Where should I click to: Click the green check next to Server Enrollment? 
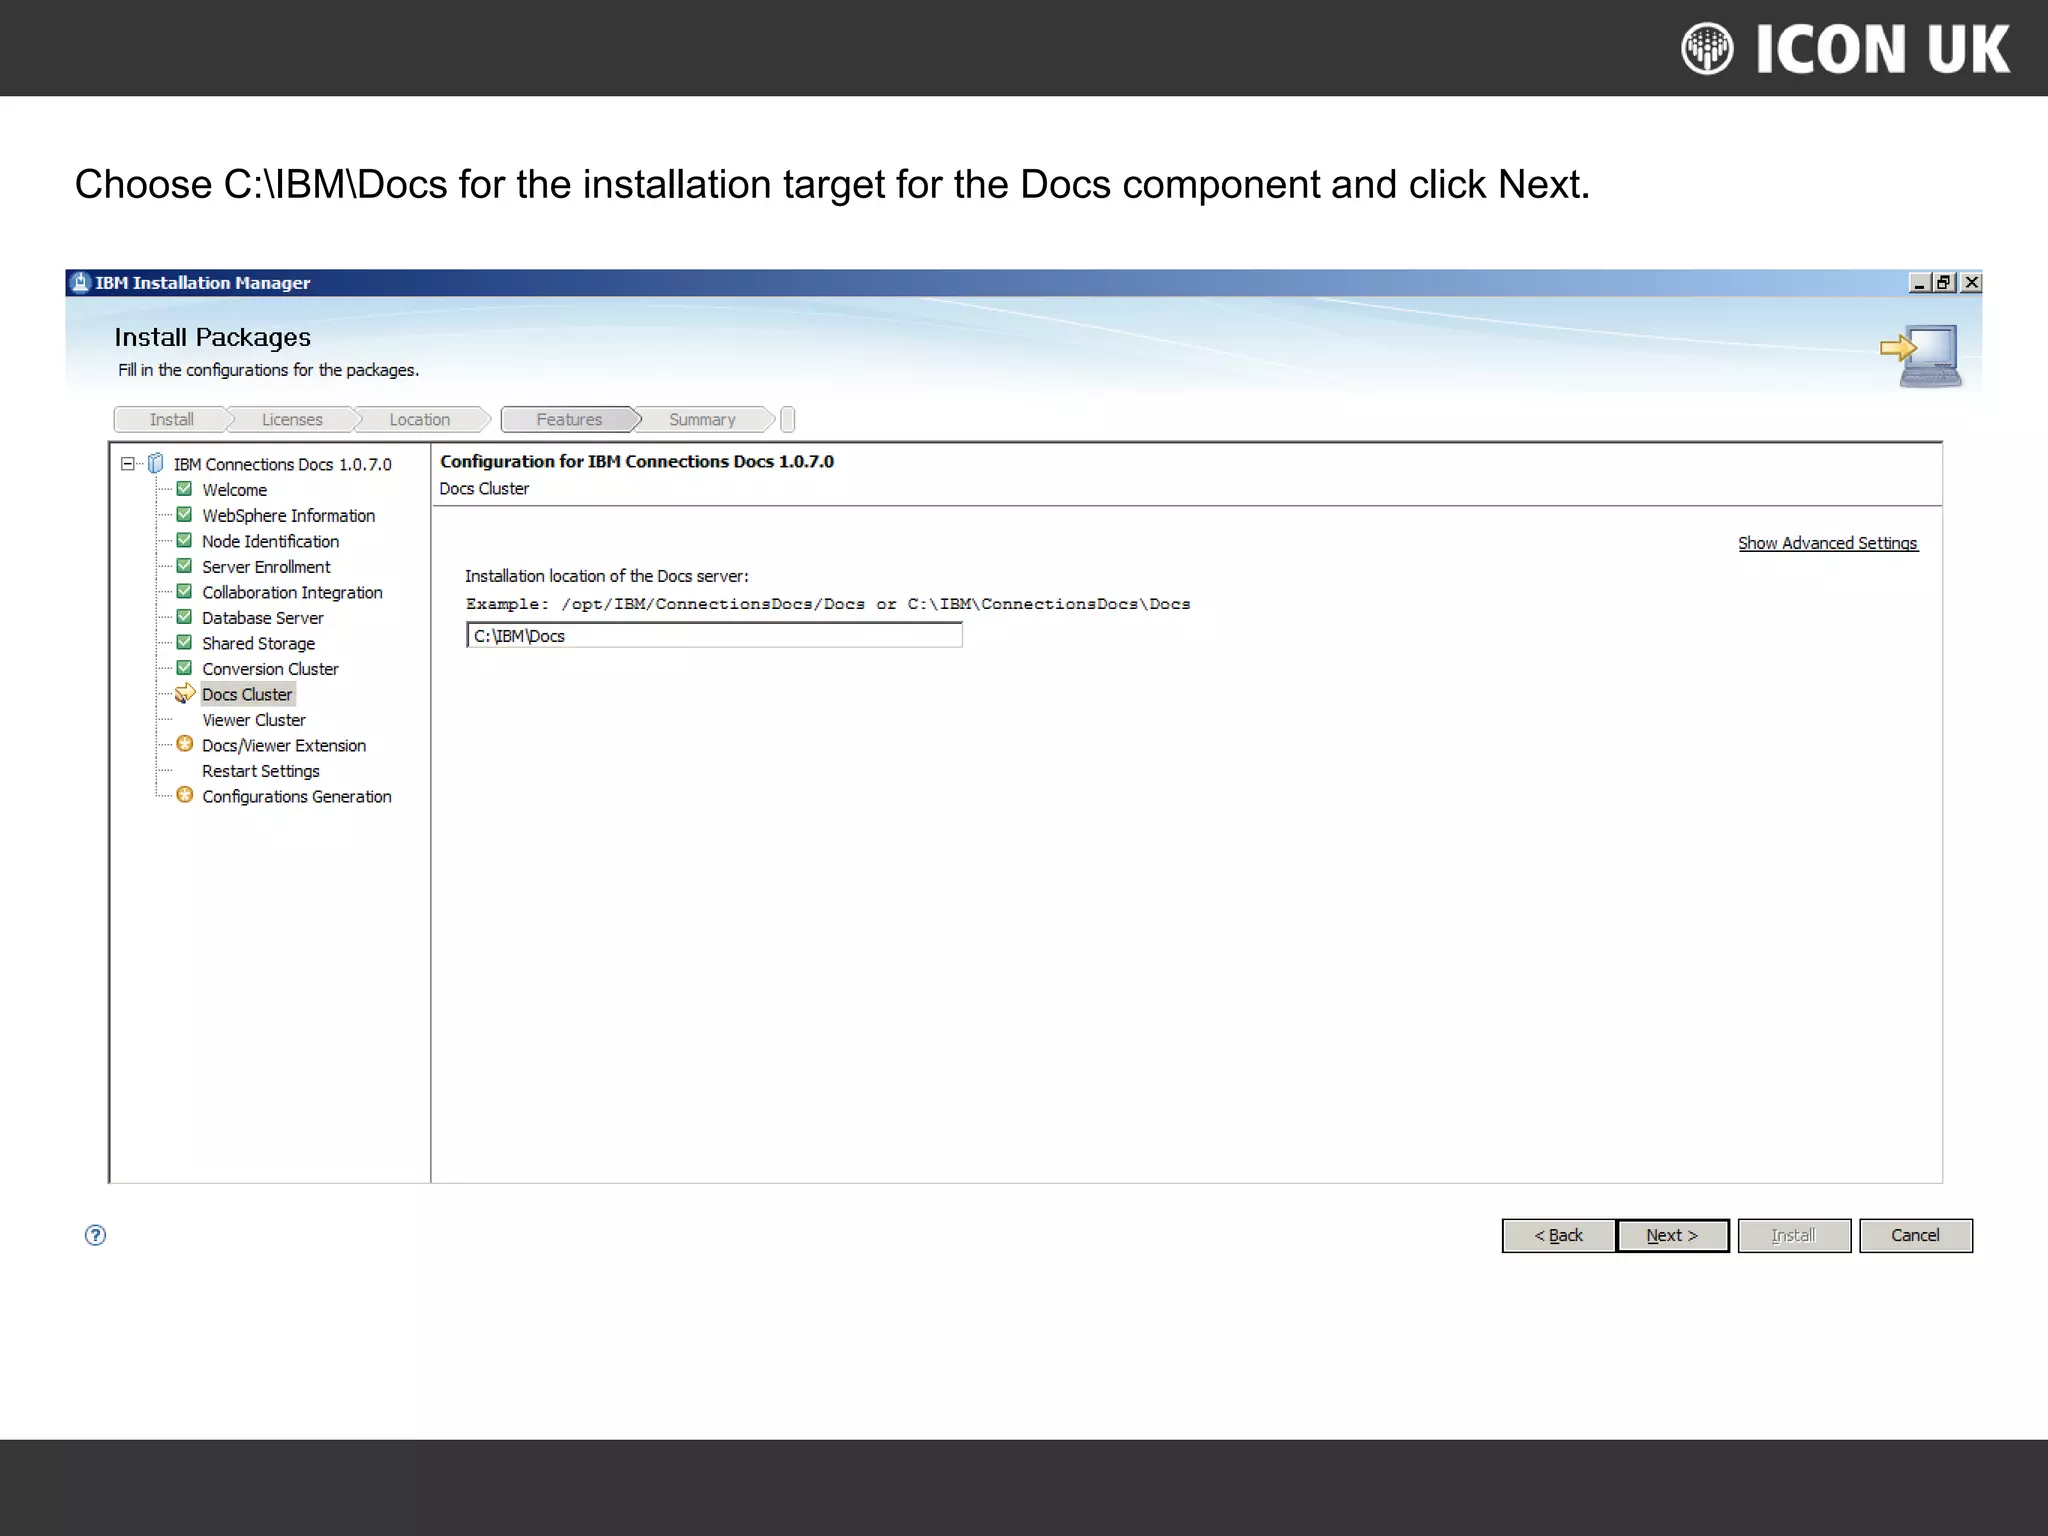tap(184, 566)
